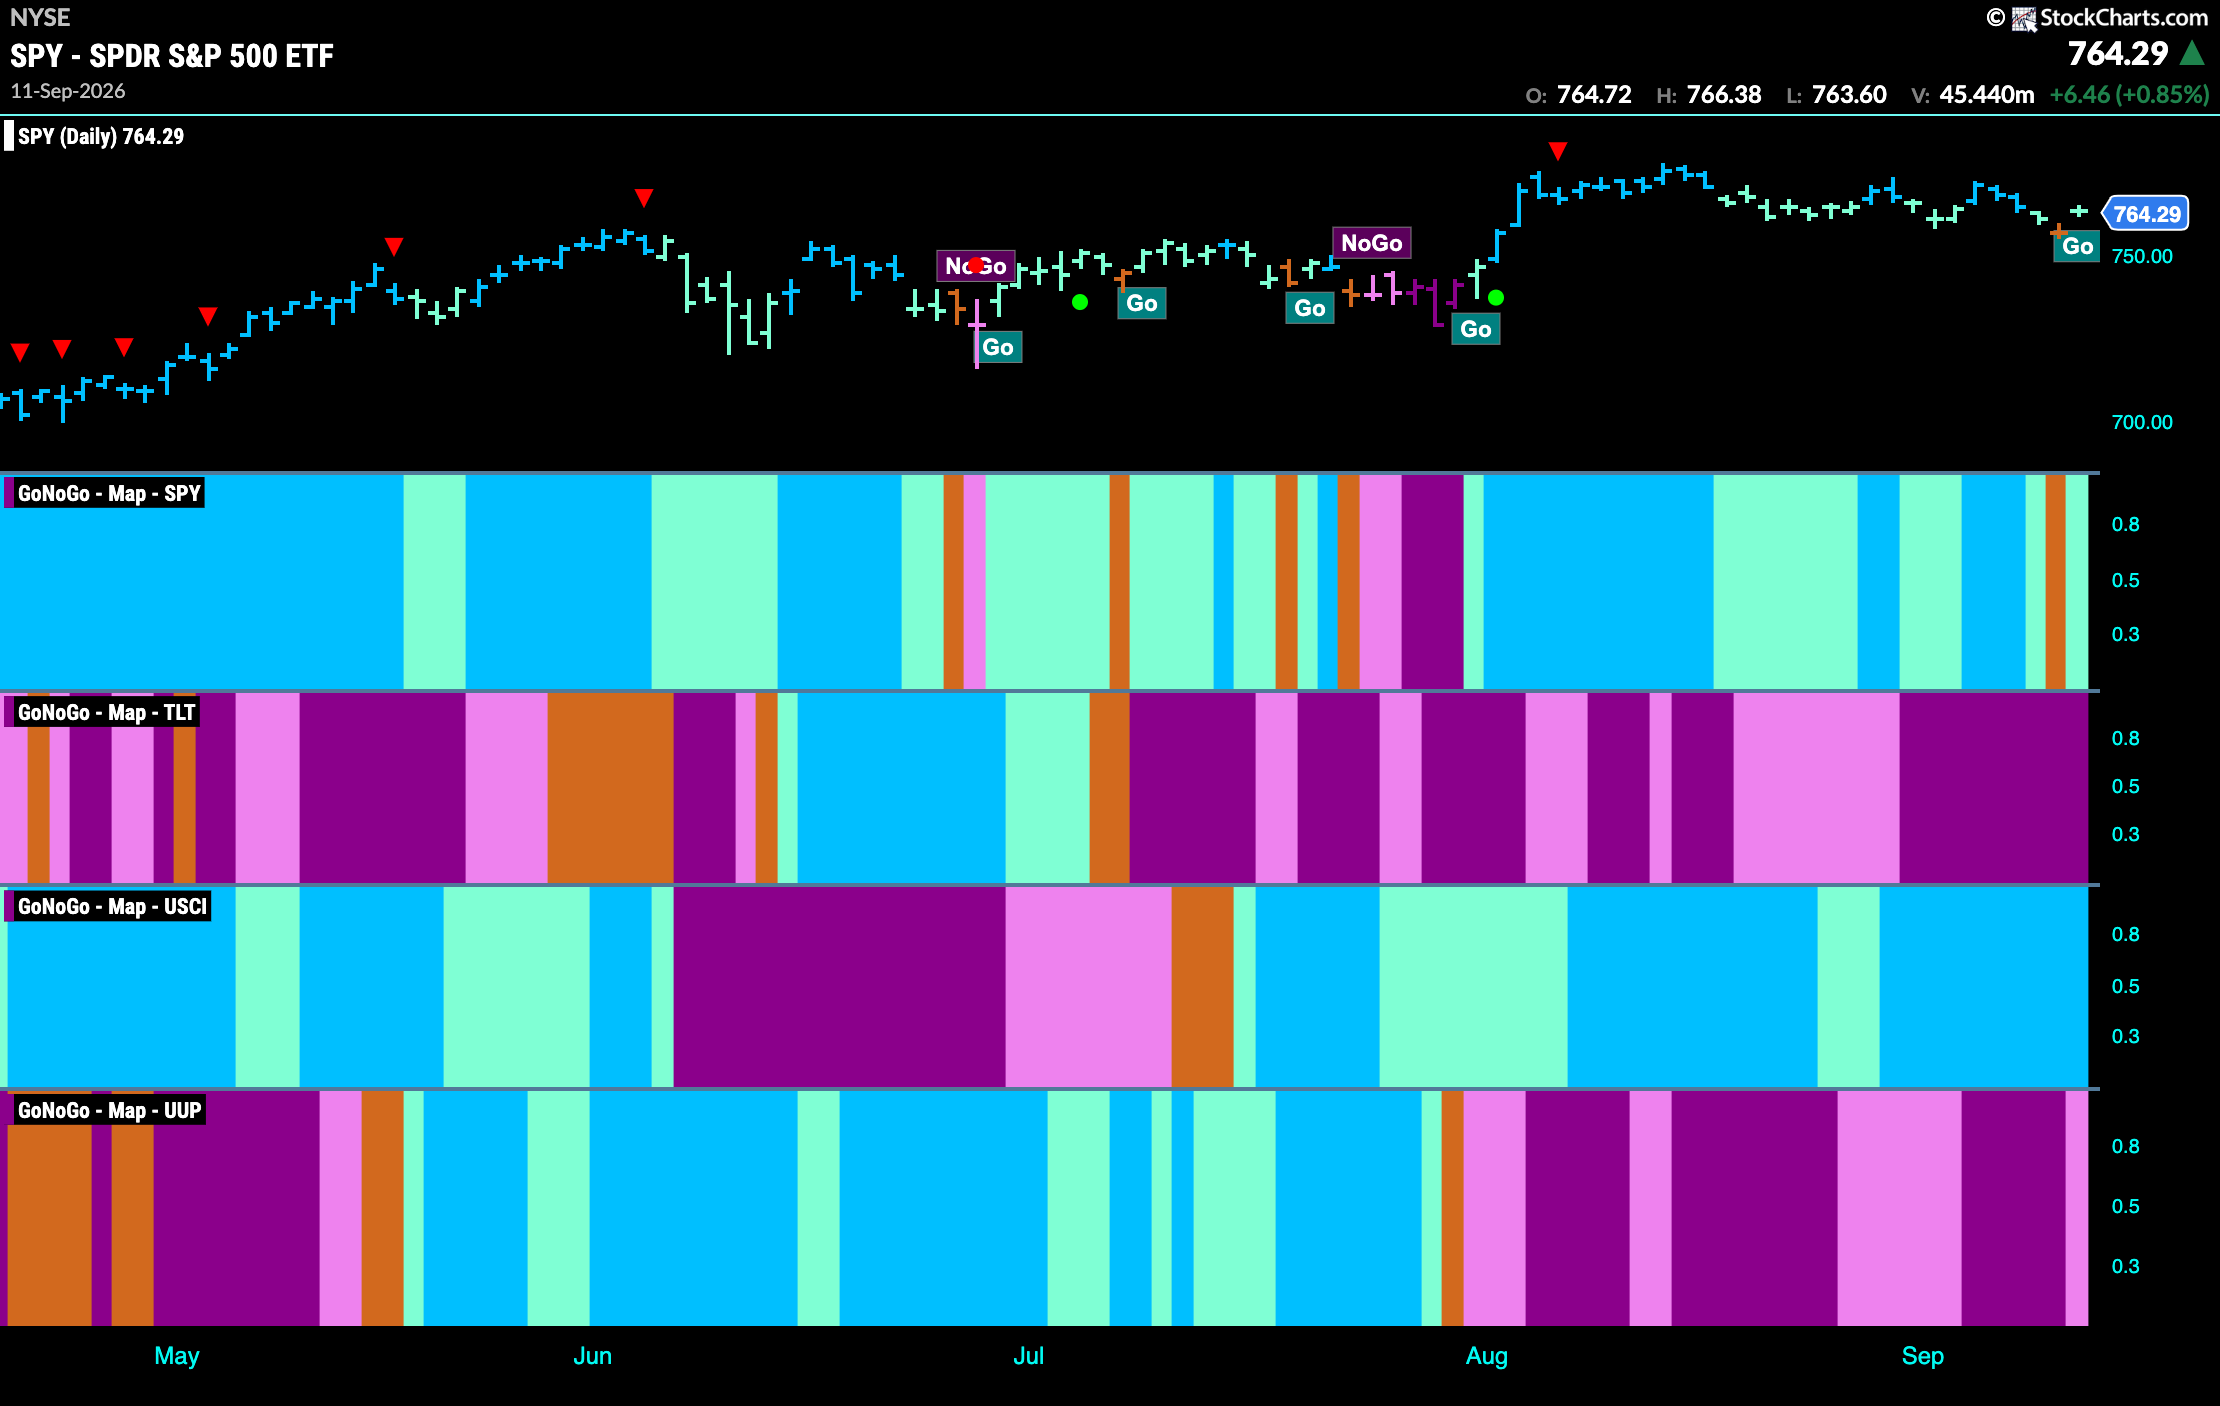Click the NYSE exchange label

[x=40, y=18]
